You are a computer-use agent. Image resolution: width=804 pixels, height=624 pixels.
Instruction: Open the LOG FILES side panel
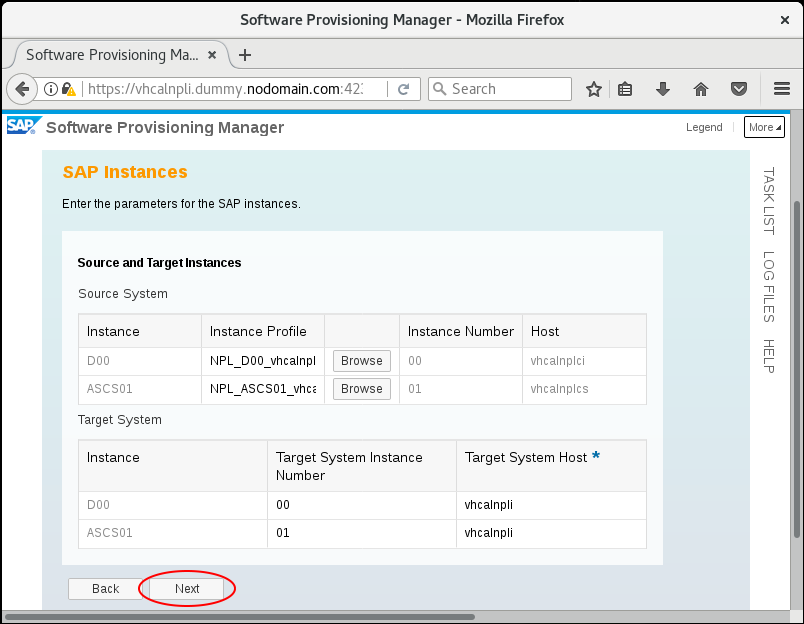(768, 287)
